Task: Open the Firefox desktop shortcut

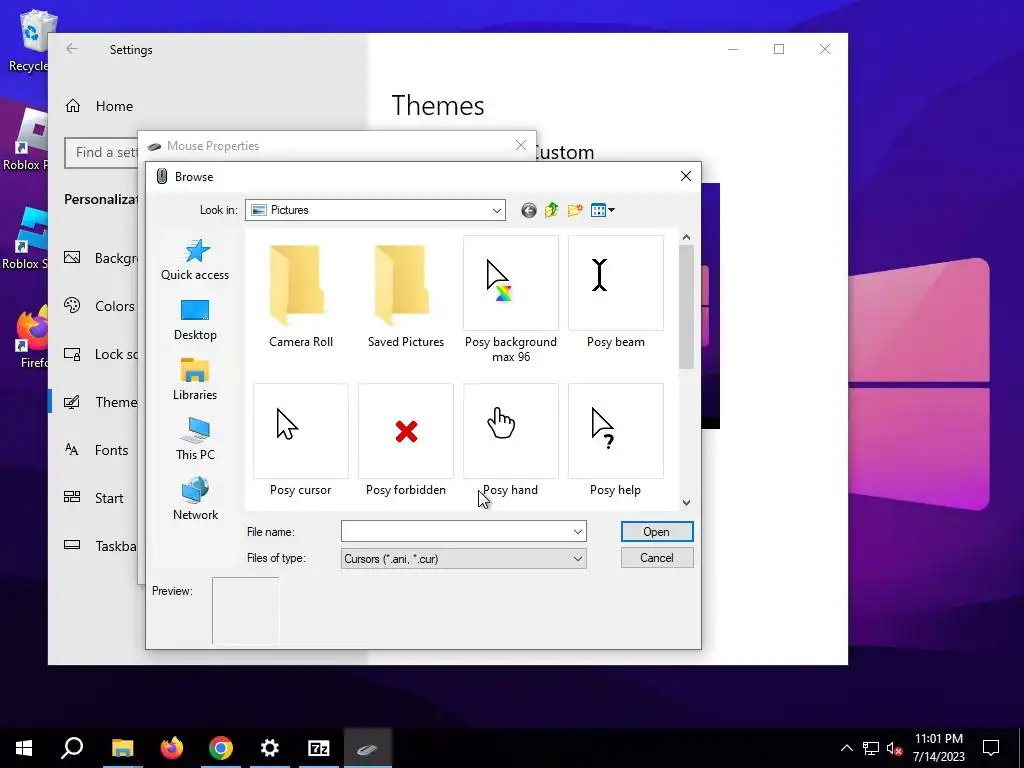Action: pyautogui.click(x=31, y=338)
